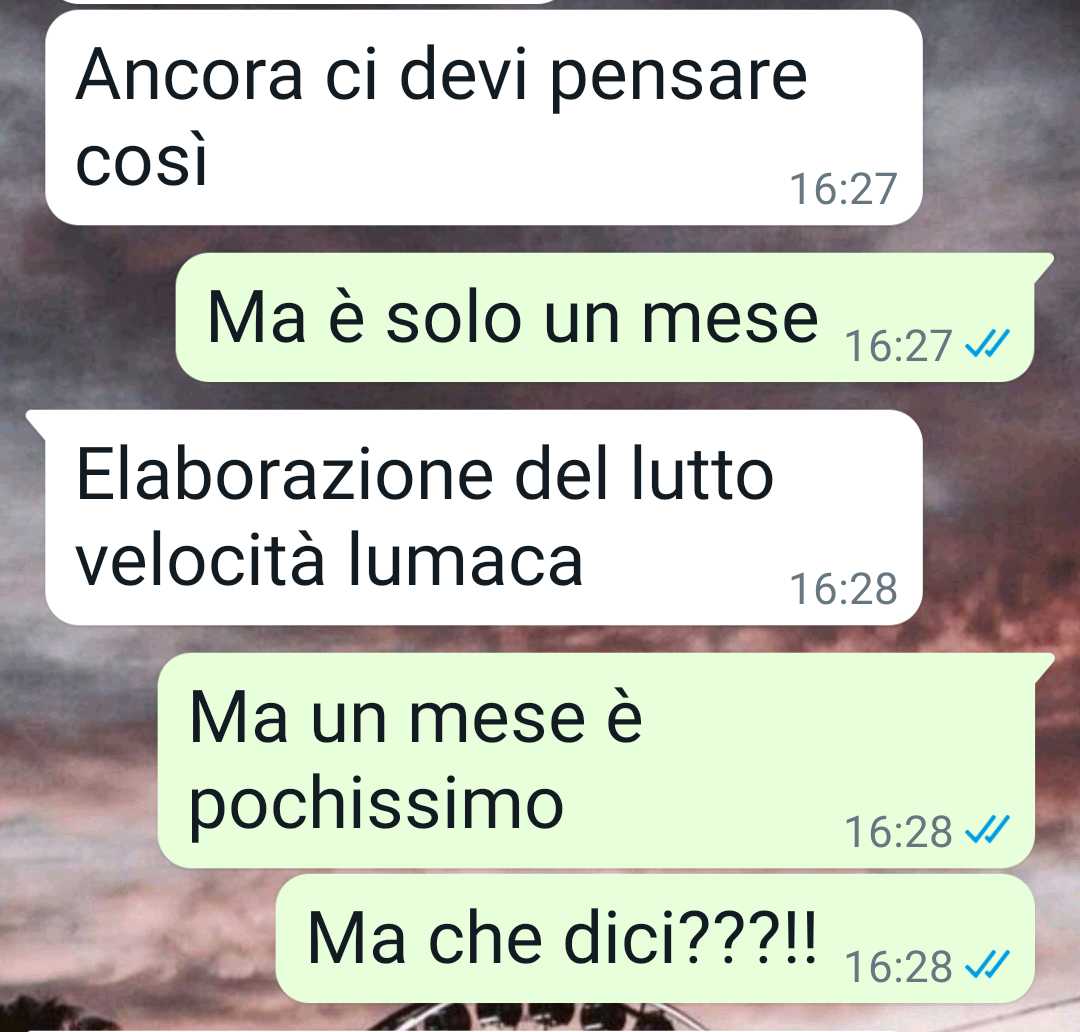
Task: Click the word 'così' in the first bubble
Action: point(141,161)
